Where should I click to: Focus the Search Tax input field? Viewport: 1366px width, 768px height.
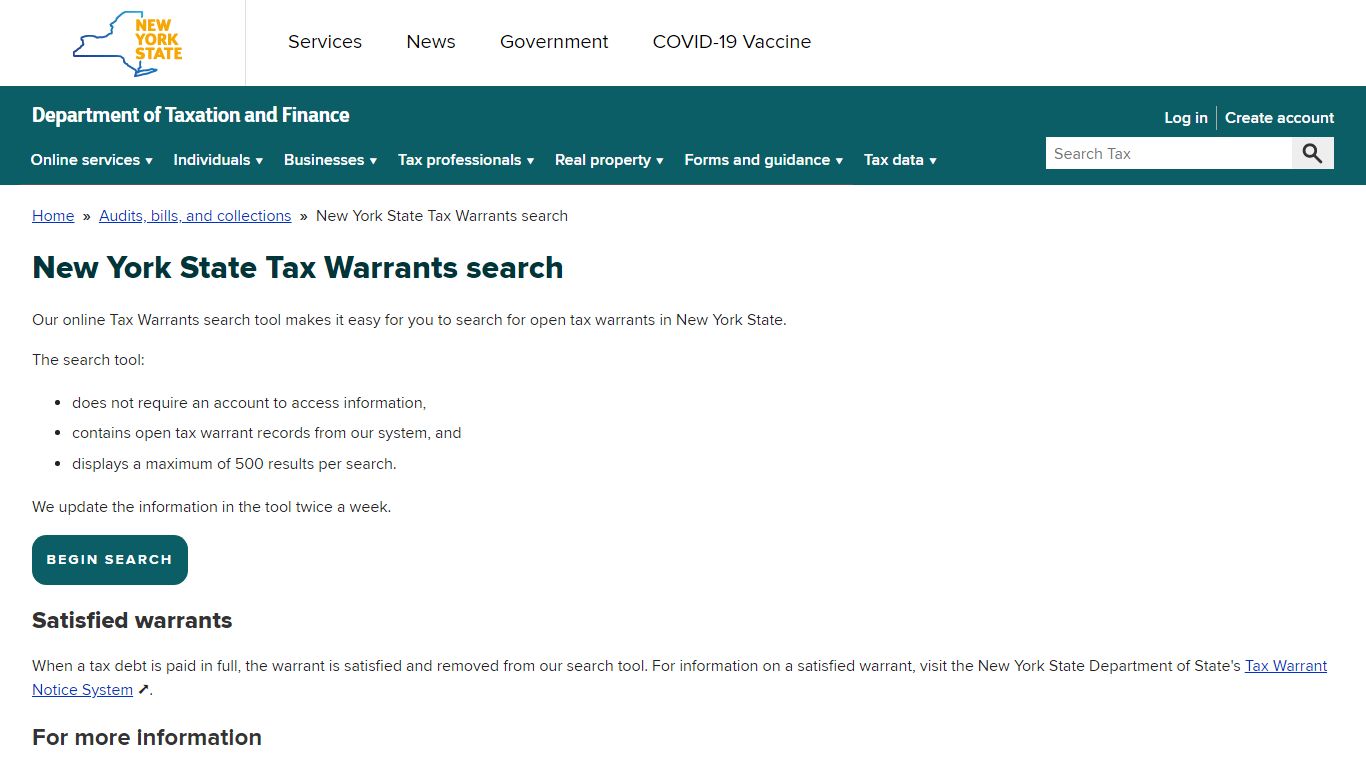point(1169,154)
